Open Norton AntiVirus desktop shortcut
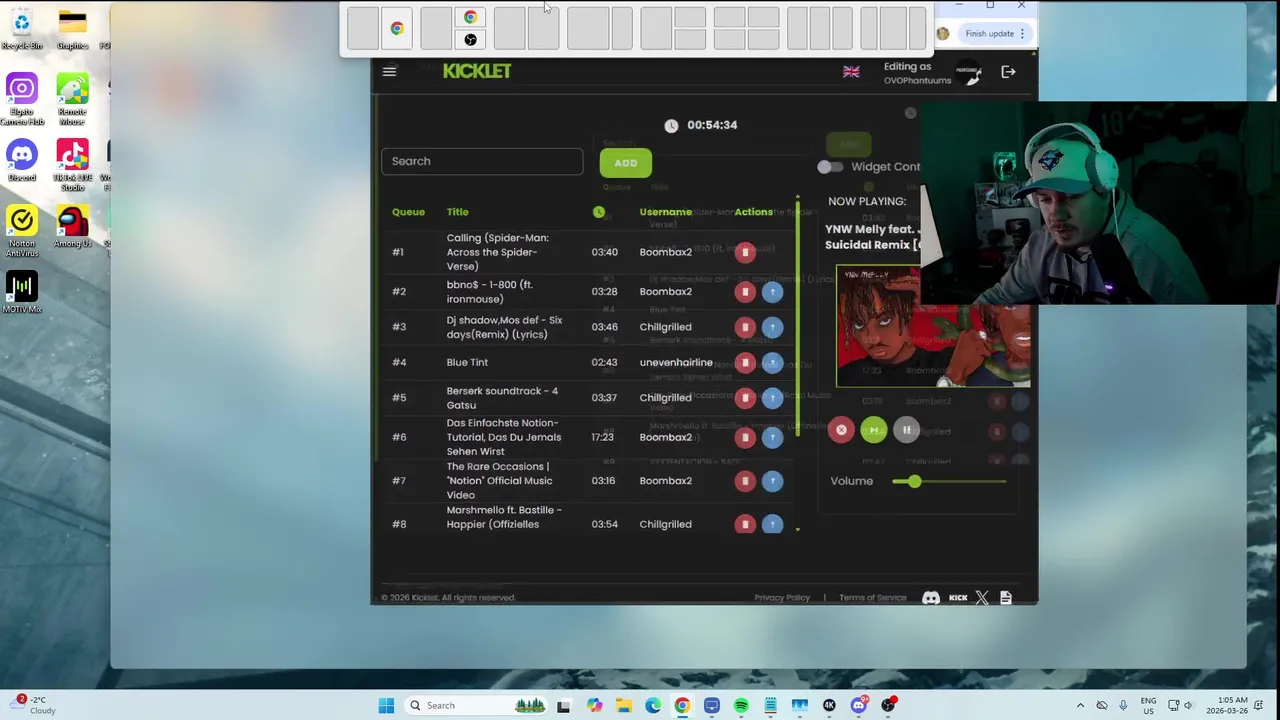The width and height of the screenshot is (1280, 720). pyautogui.click(x=21, y=231)
